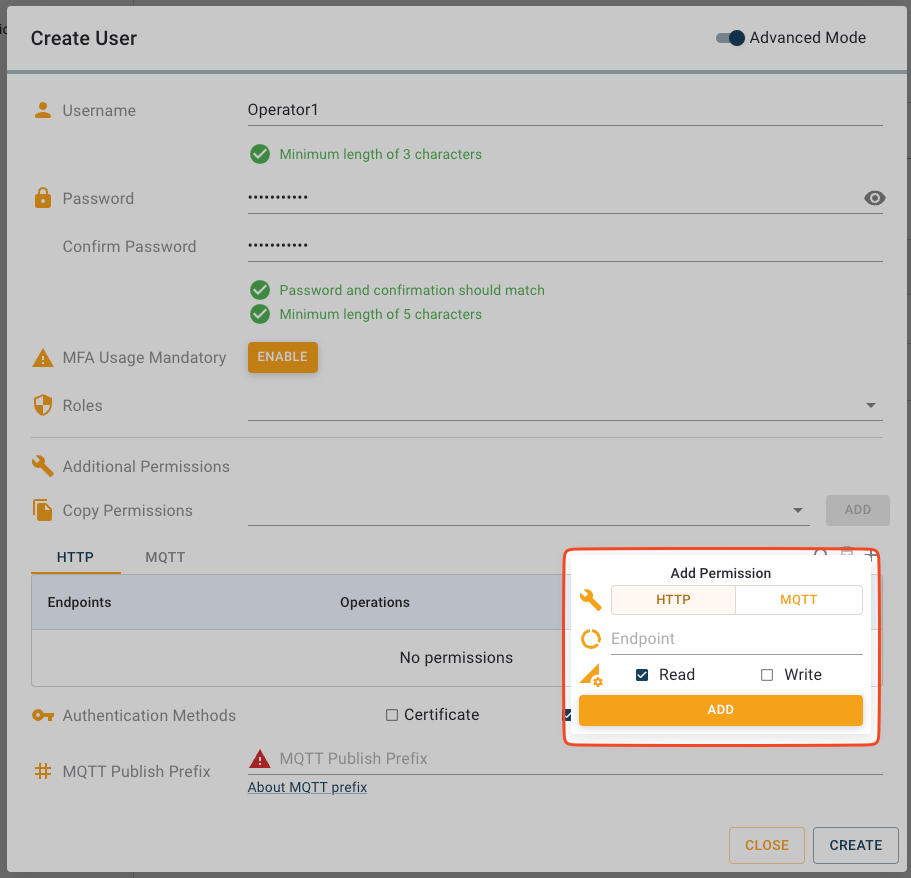Screen dimensions: 911x878
Task: Click the Password lock icon
Action: click(43, 198)
